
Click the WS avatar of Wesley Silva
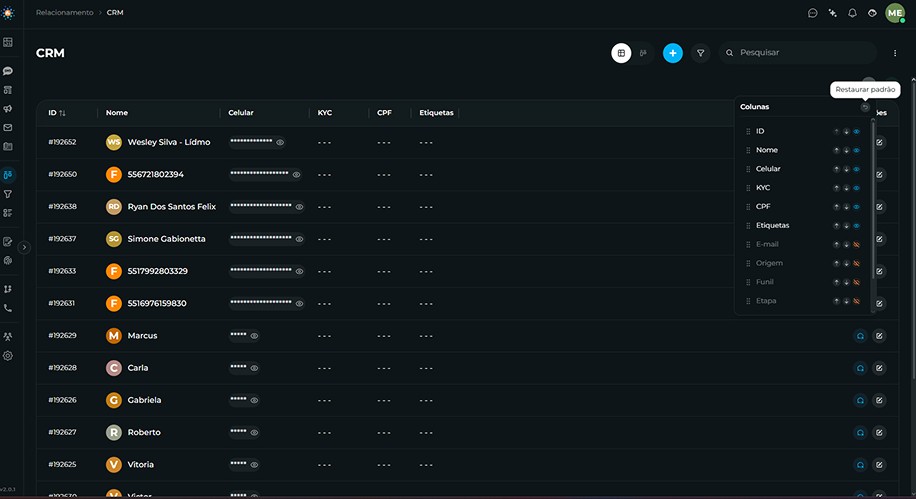[114, 142]
